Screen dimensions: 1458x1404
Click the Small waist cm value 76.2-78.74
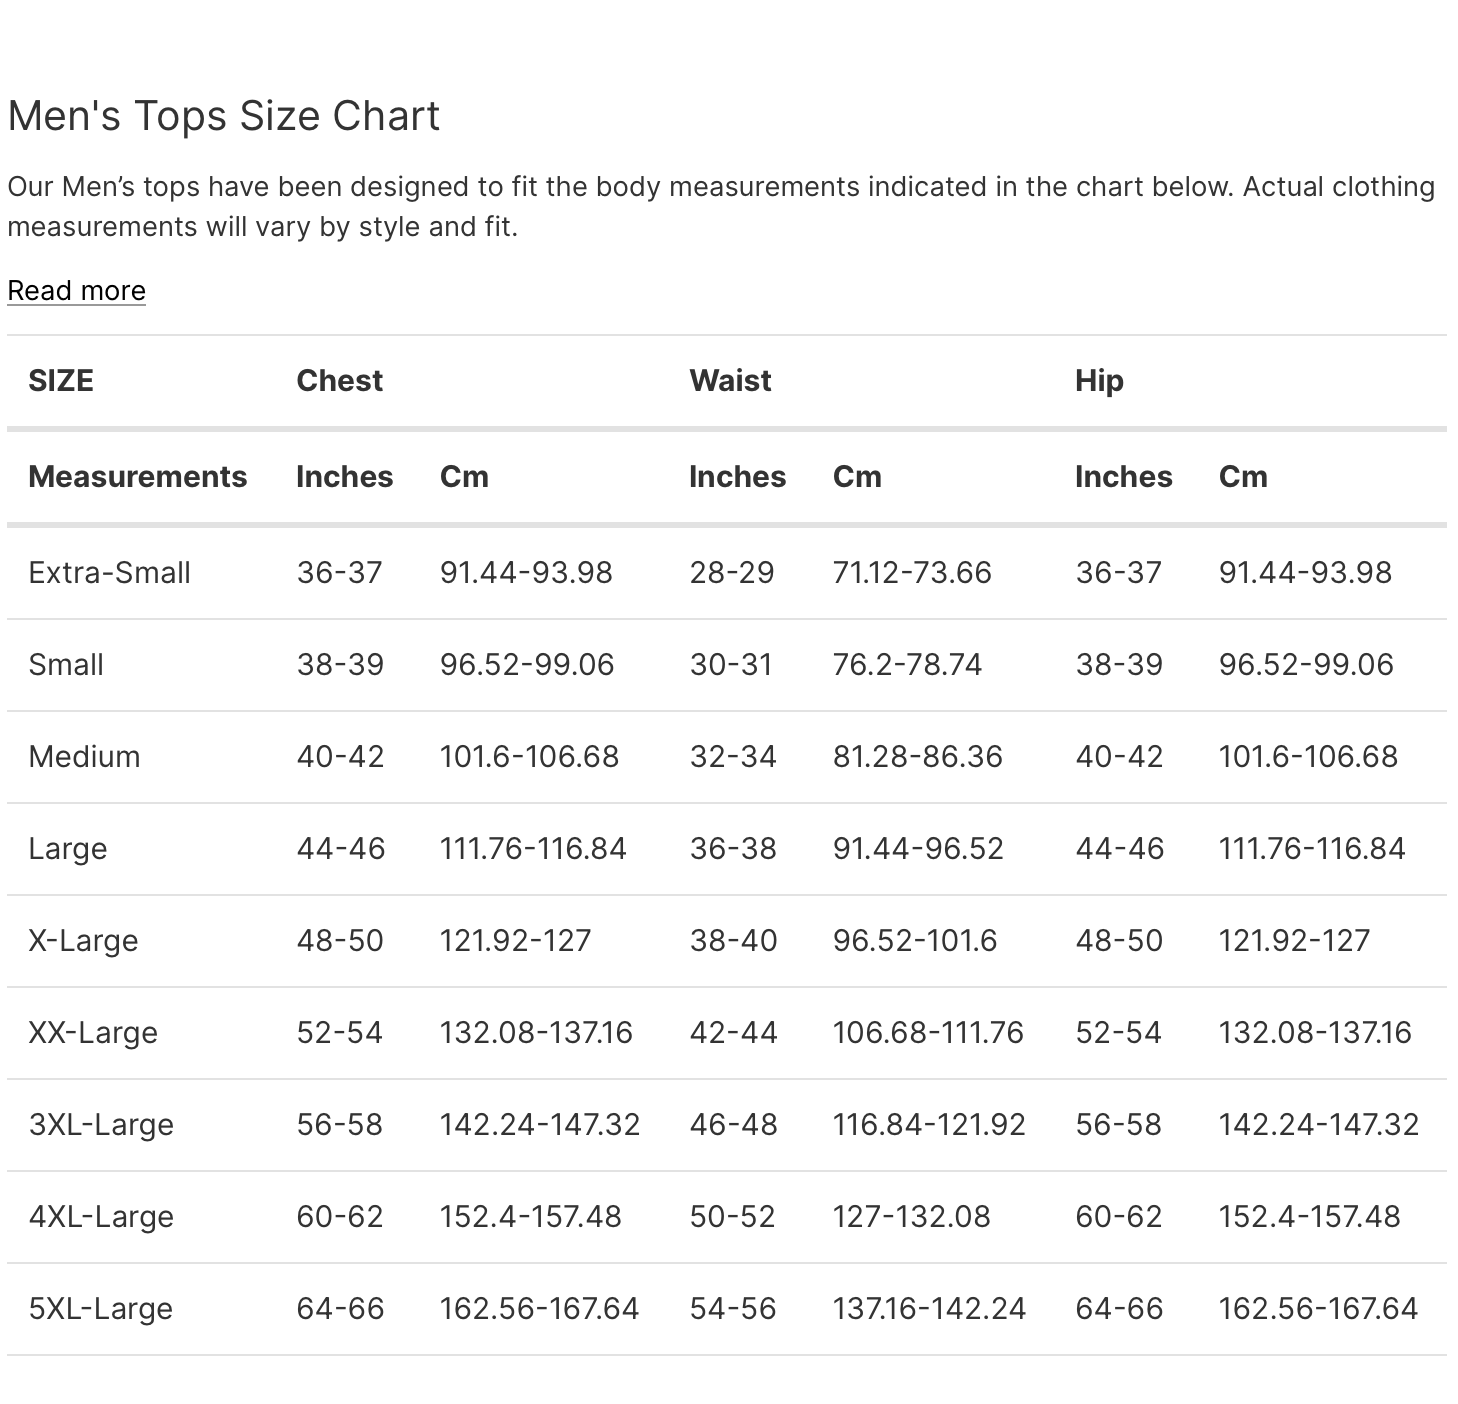907,665
